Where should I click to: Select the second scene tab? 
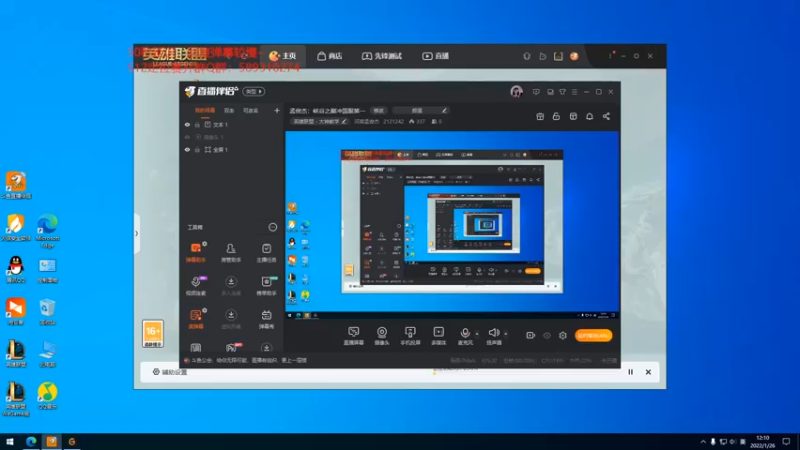(229, 110)
